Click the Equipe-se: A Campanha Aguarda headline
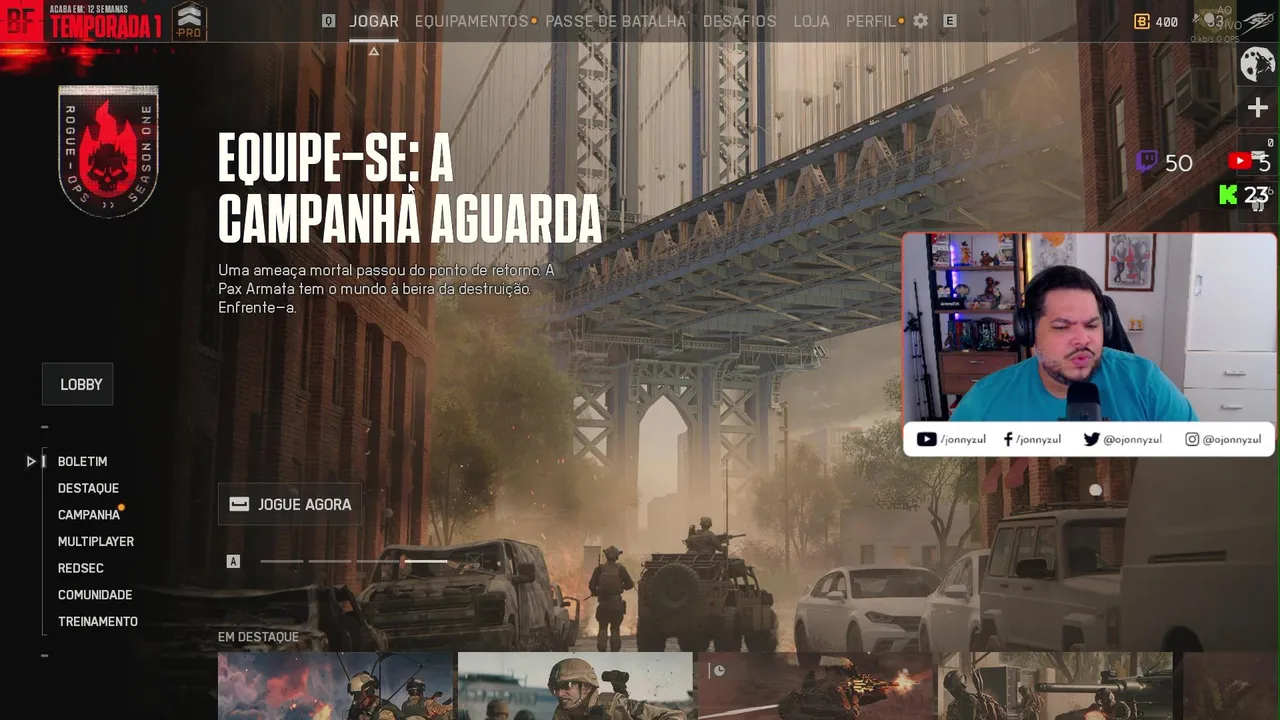1280x720 pixels. (410, 188)
